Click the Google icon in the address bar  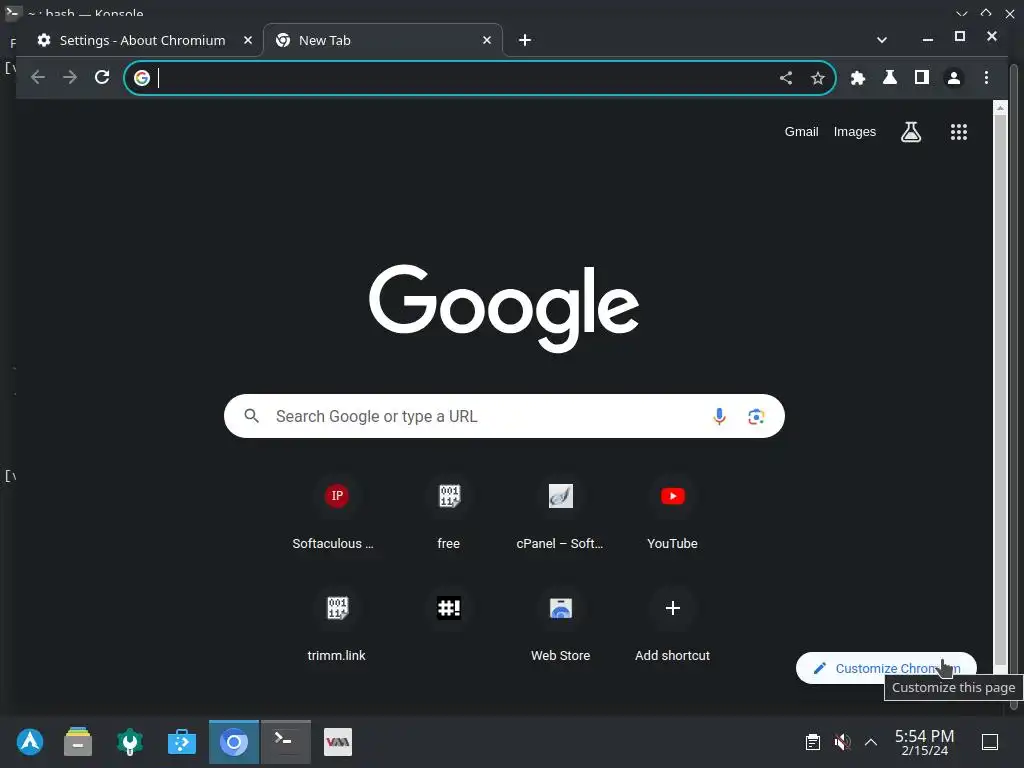click(x=142, y=78)
